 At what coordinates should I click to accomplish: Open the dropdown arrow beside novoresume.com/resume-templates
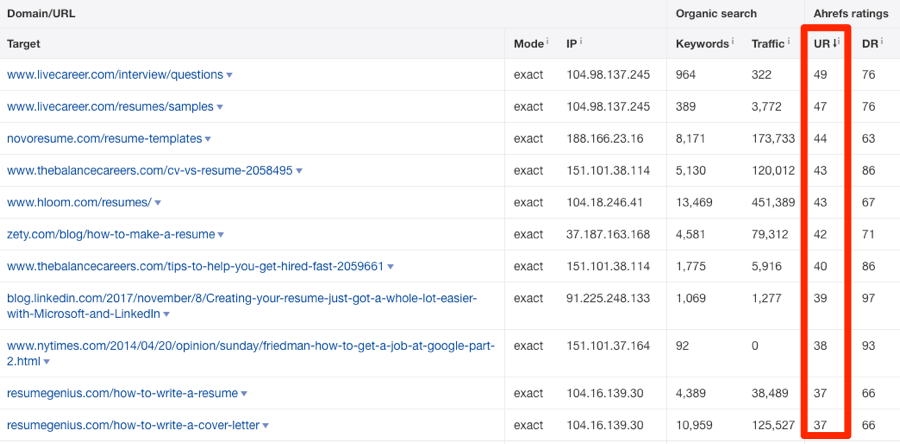pyautogui.click(x=208, y=139)
